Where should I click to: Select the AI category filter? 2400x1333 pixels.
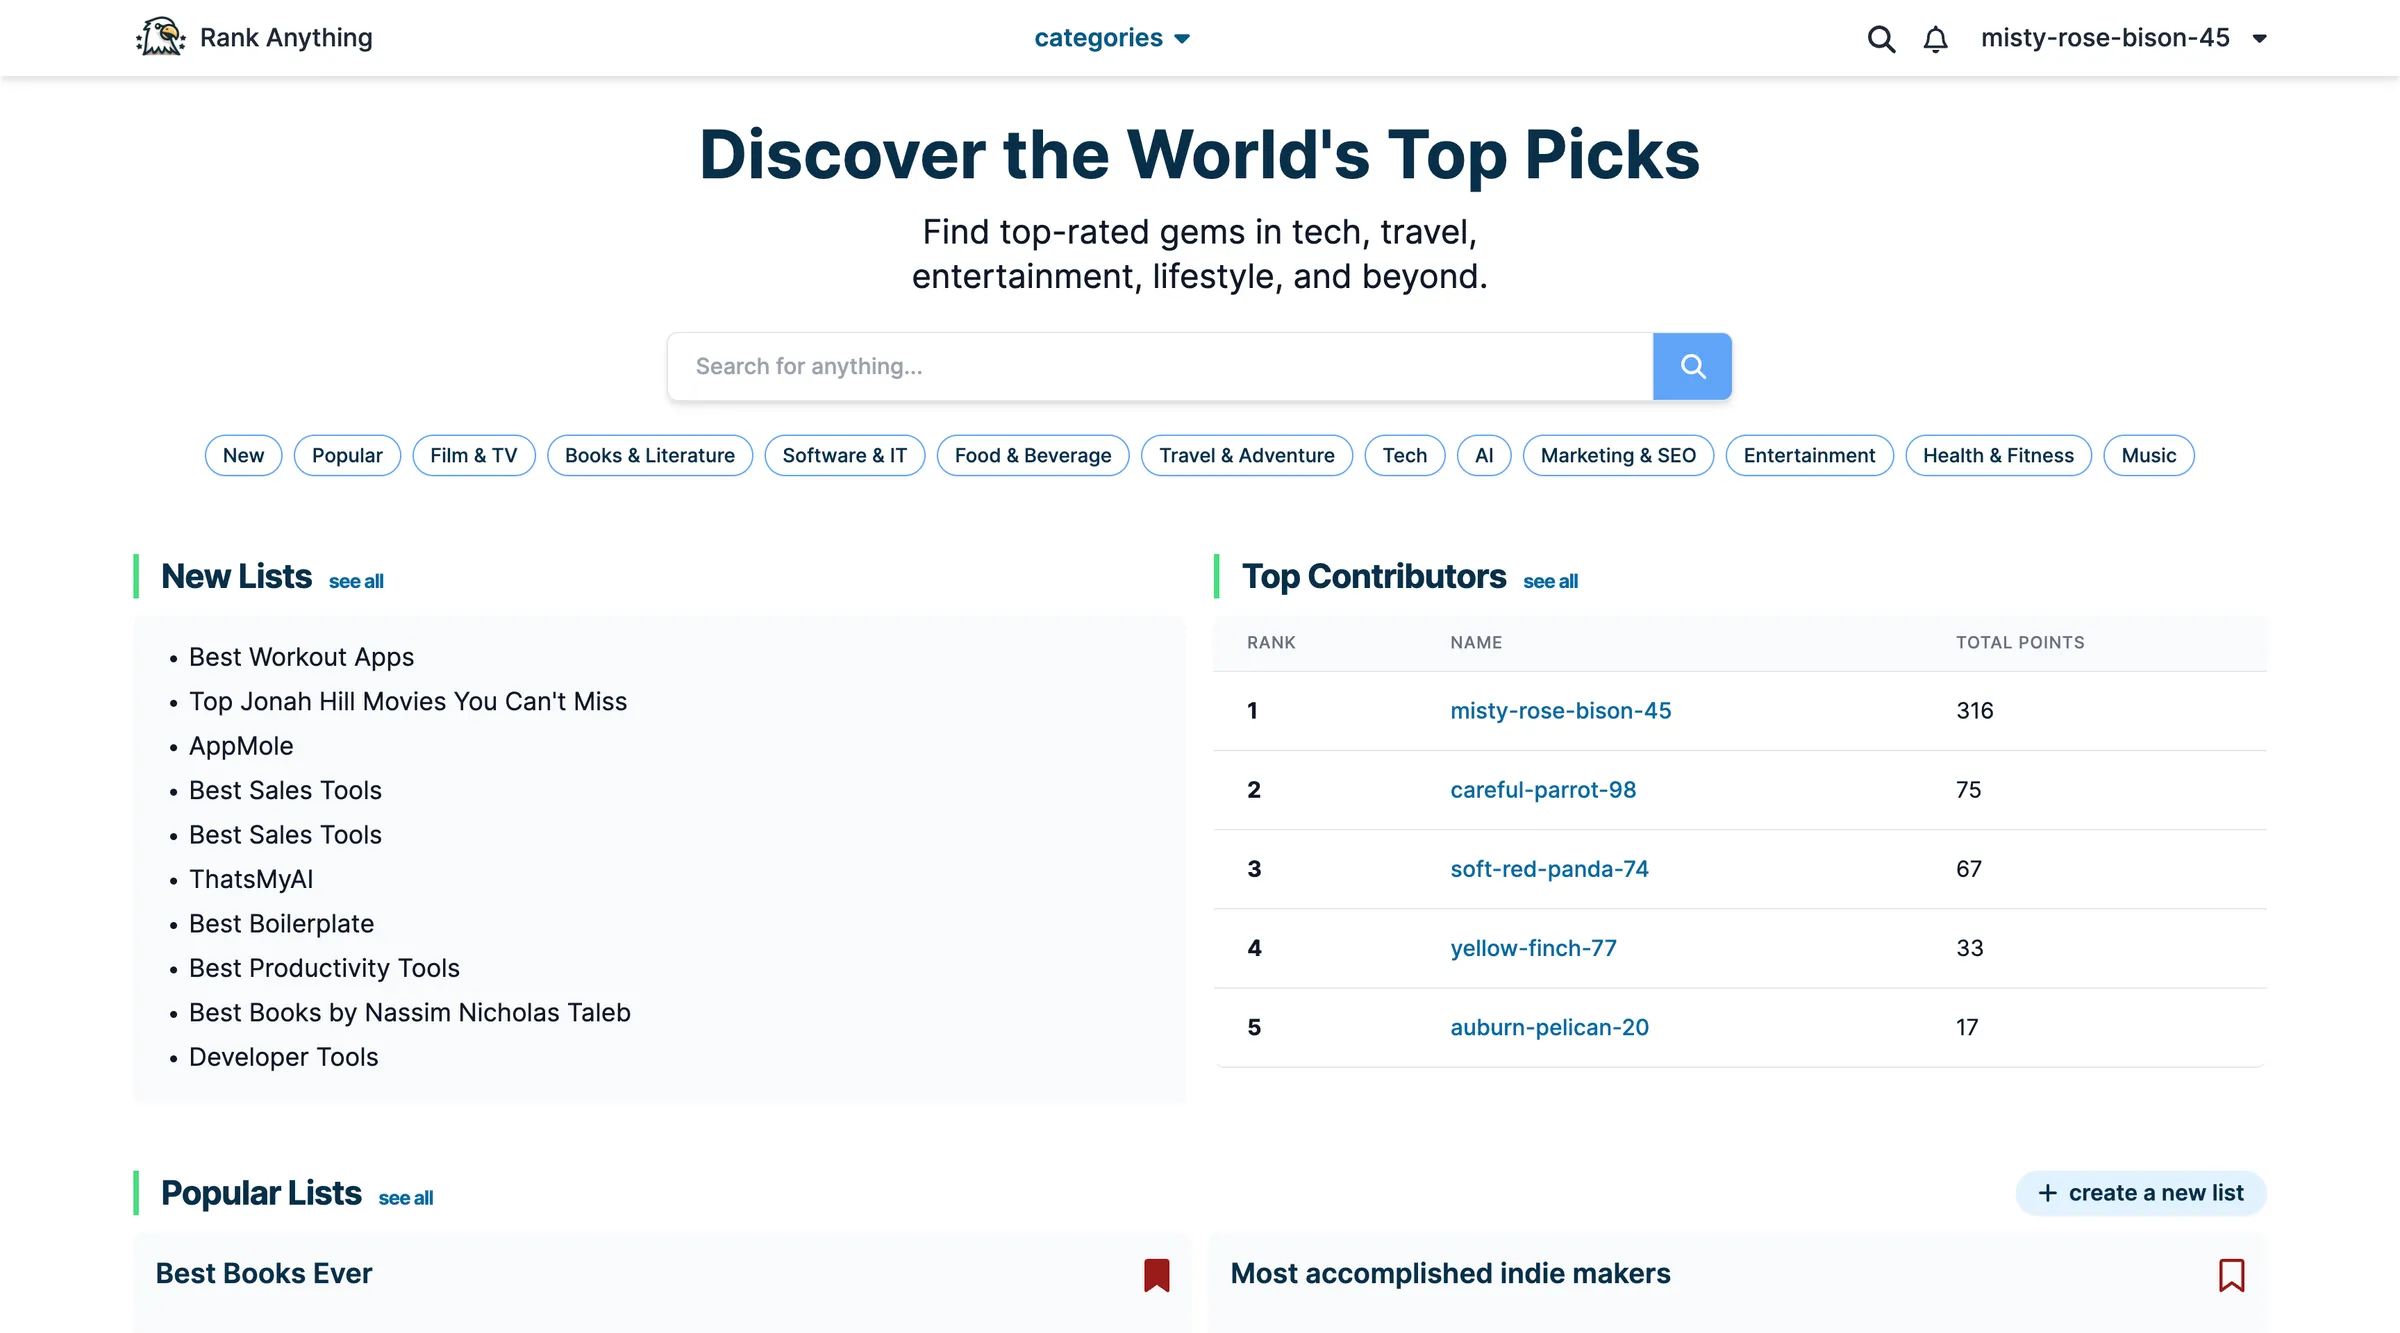1483,455
